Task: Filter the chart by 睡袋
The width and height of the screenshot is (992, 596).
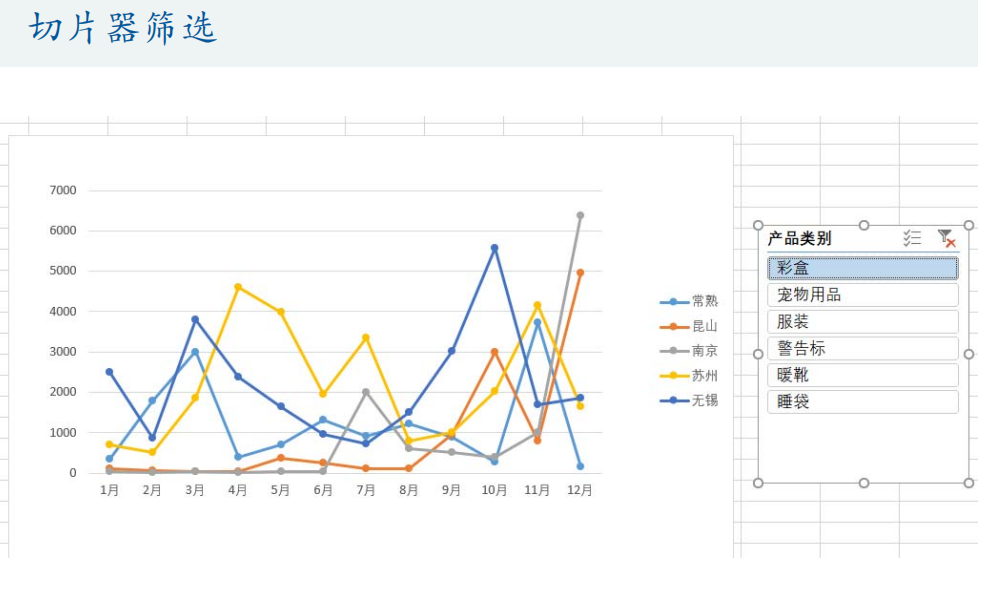Action: tap(862, 402)
